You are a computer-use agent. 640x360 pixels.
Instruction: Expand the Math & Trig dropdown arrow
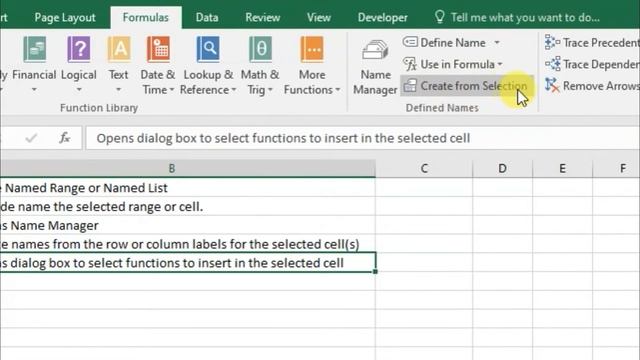[270, 90]
